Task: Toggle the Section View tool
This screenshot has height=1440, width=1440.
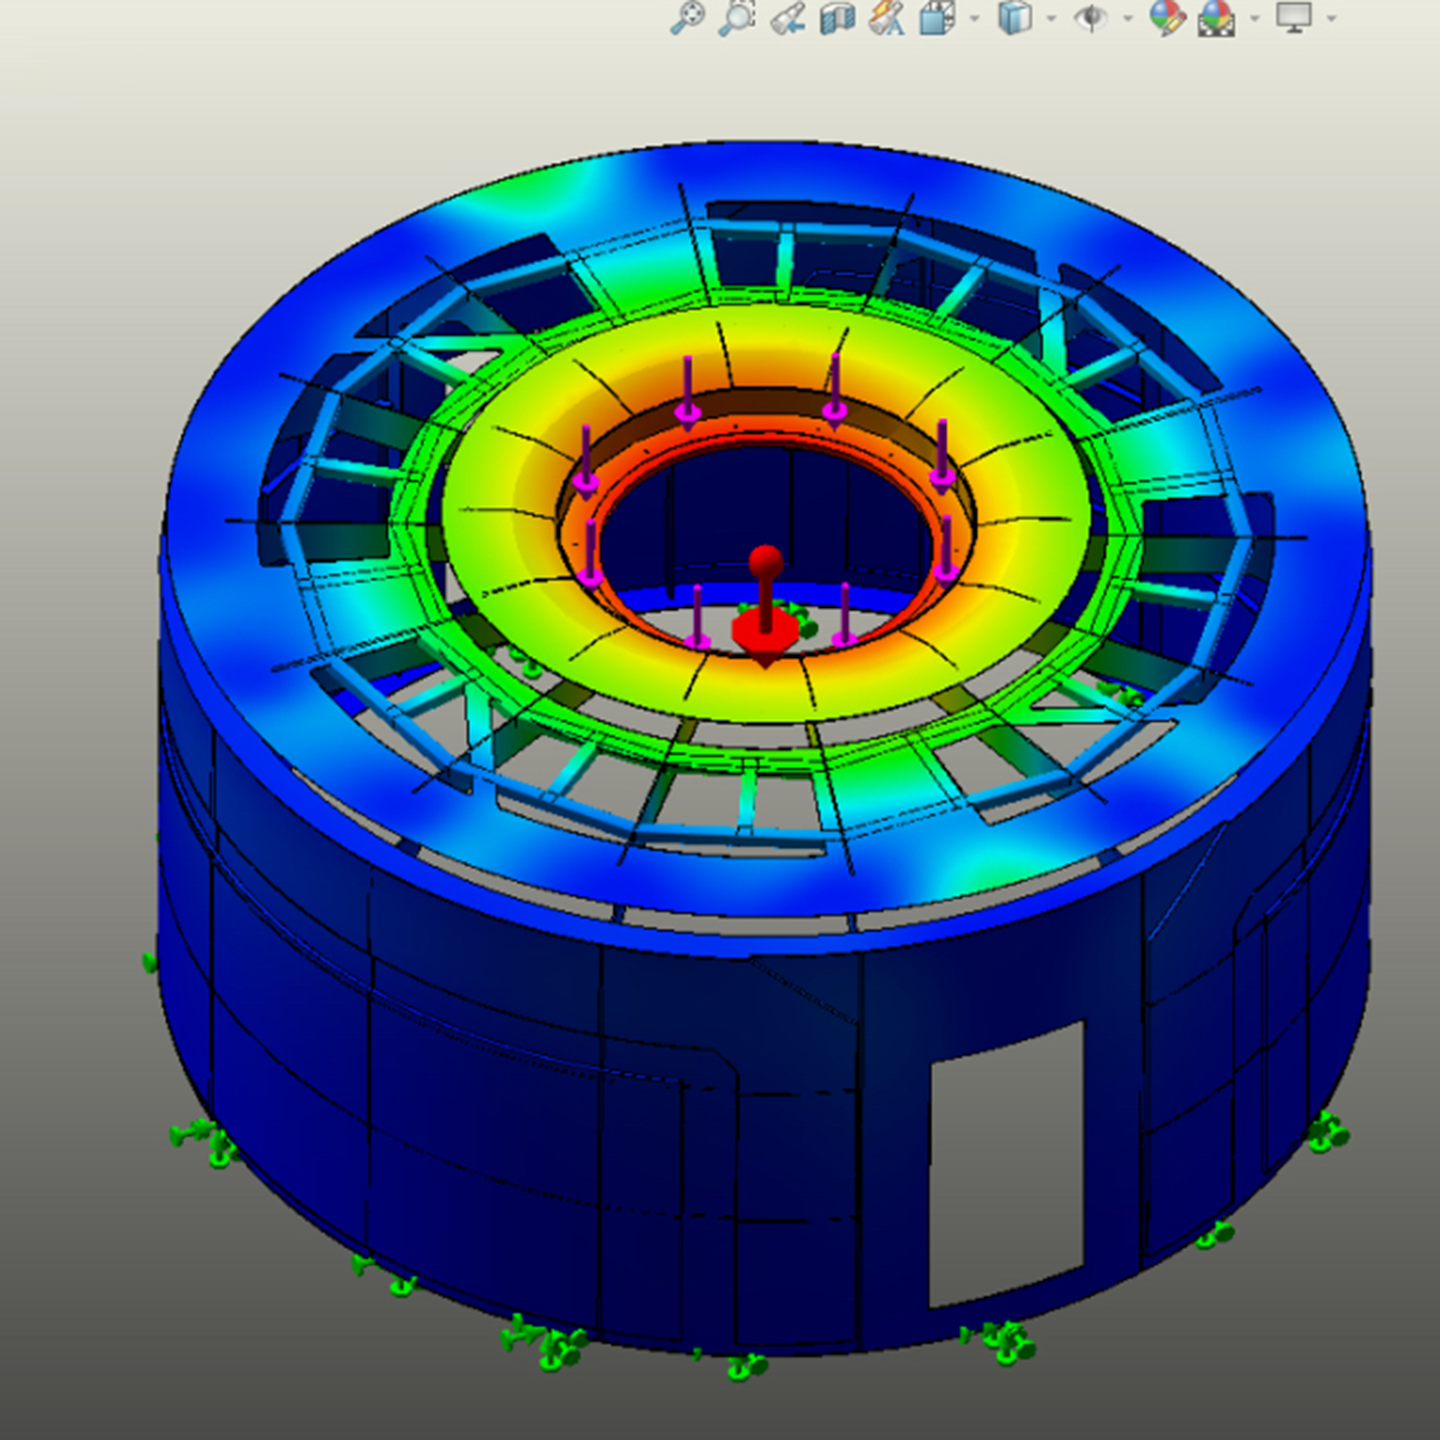Action: 837,18
